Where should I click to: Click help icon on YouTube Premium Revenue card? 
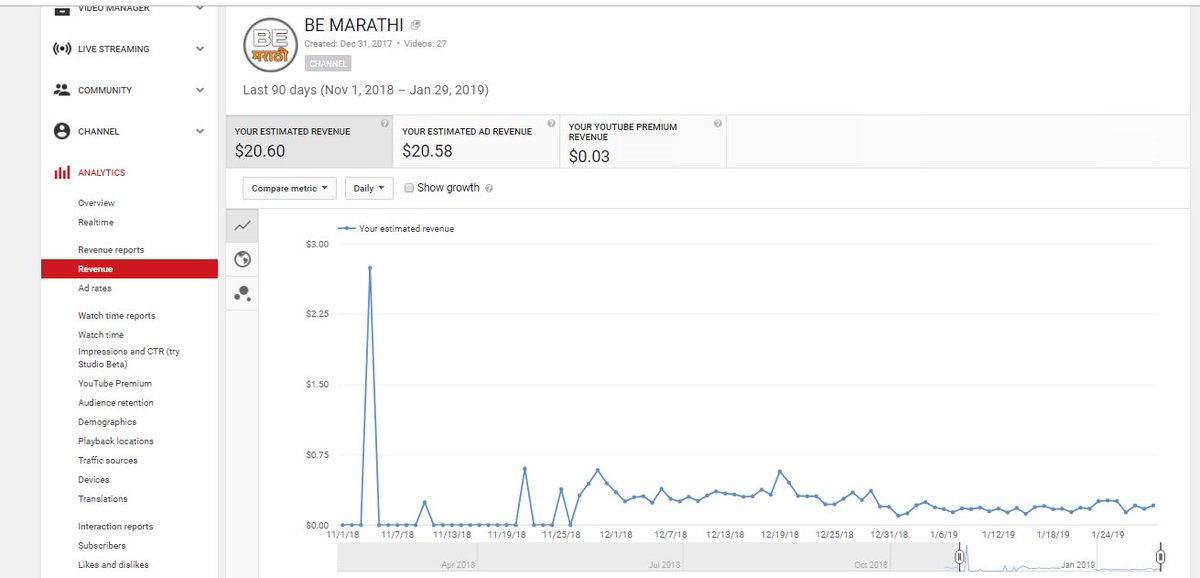[x=717, y=124]
